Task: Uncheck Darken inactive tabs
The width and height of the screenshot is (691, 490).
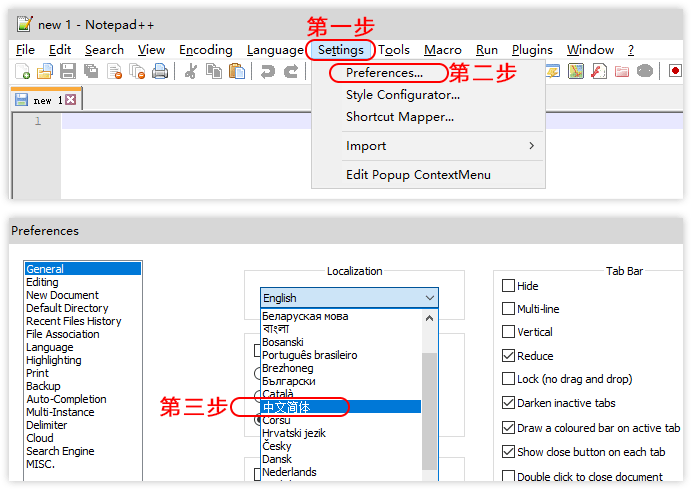Action: [x=508, y=403]
